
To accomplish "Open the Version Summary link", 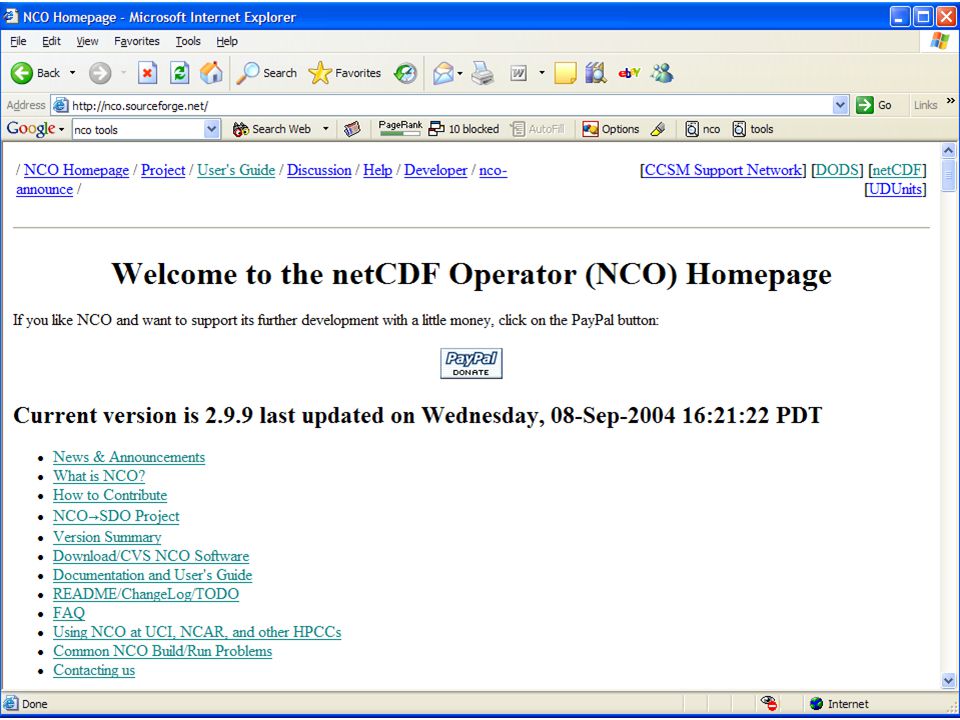I will click(x=107, y=538).
